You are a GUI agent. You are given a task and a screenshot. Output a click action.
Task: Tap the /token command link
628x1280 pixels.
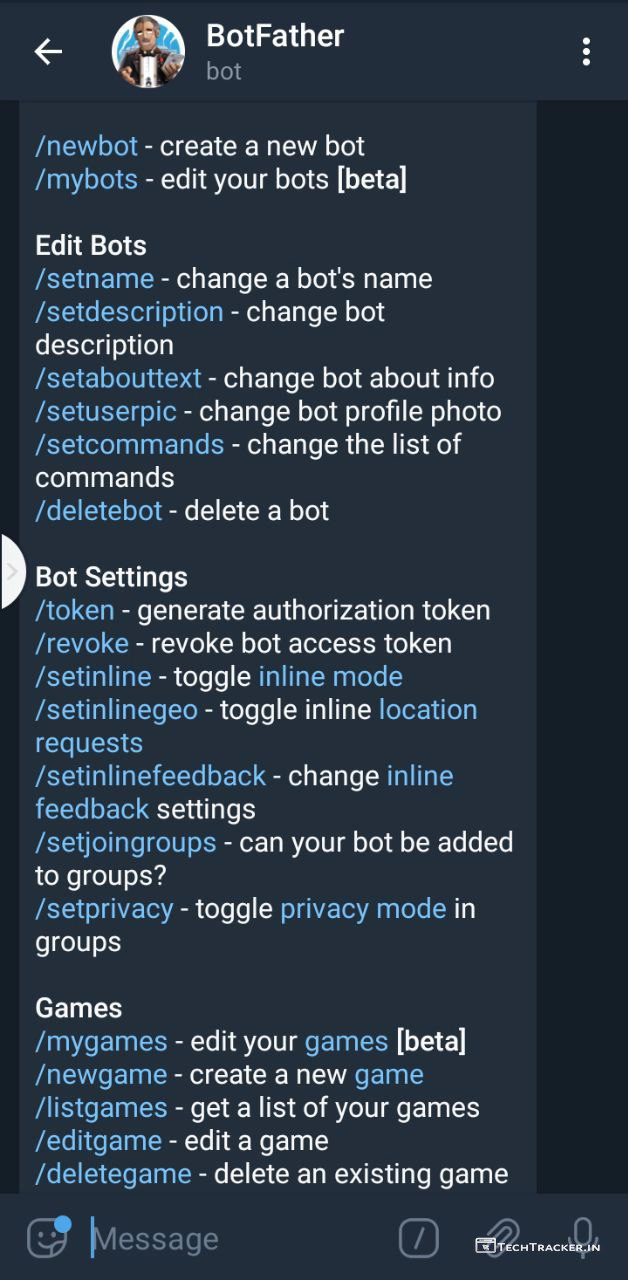click(x=75, y=610)
